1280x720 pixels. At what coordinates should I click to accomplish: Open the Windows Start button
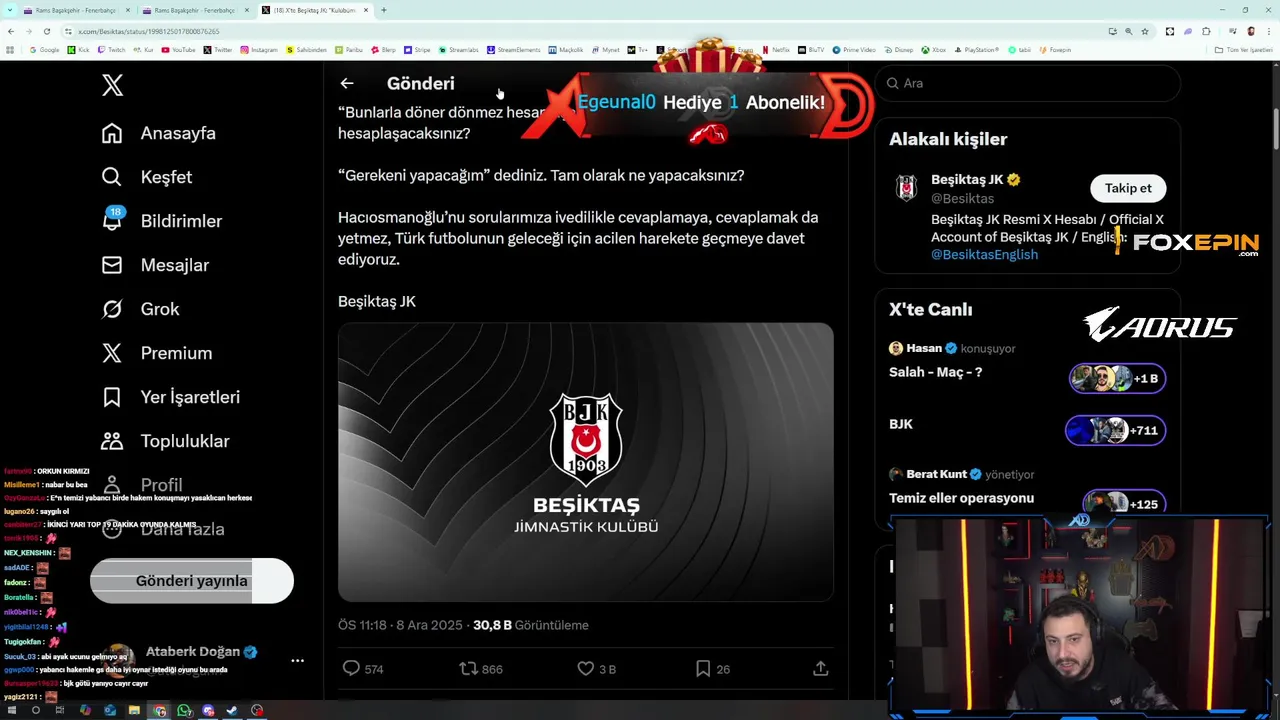[11, 711]
